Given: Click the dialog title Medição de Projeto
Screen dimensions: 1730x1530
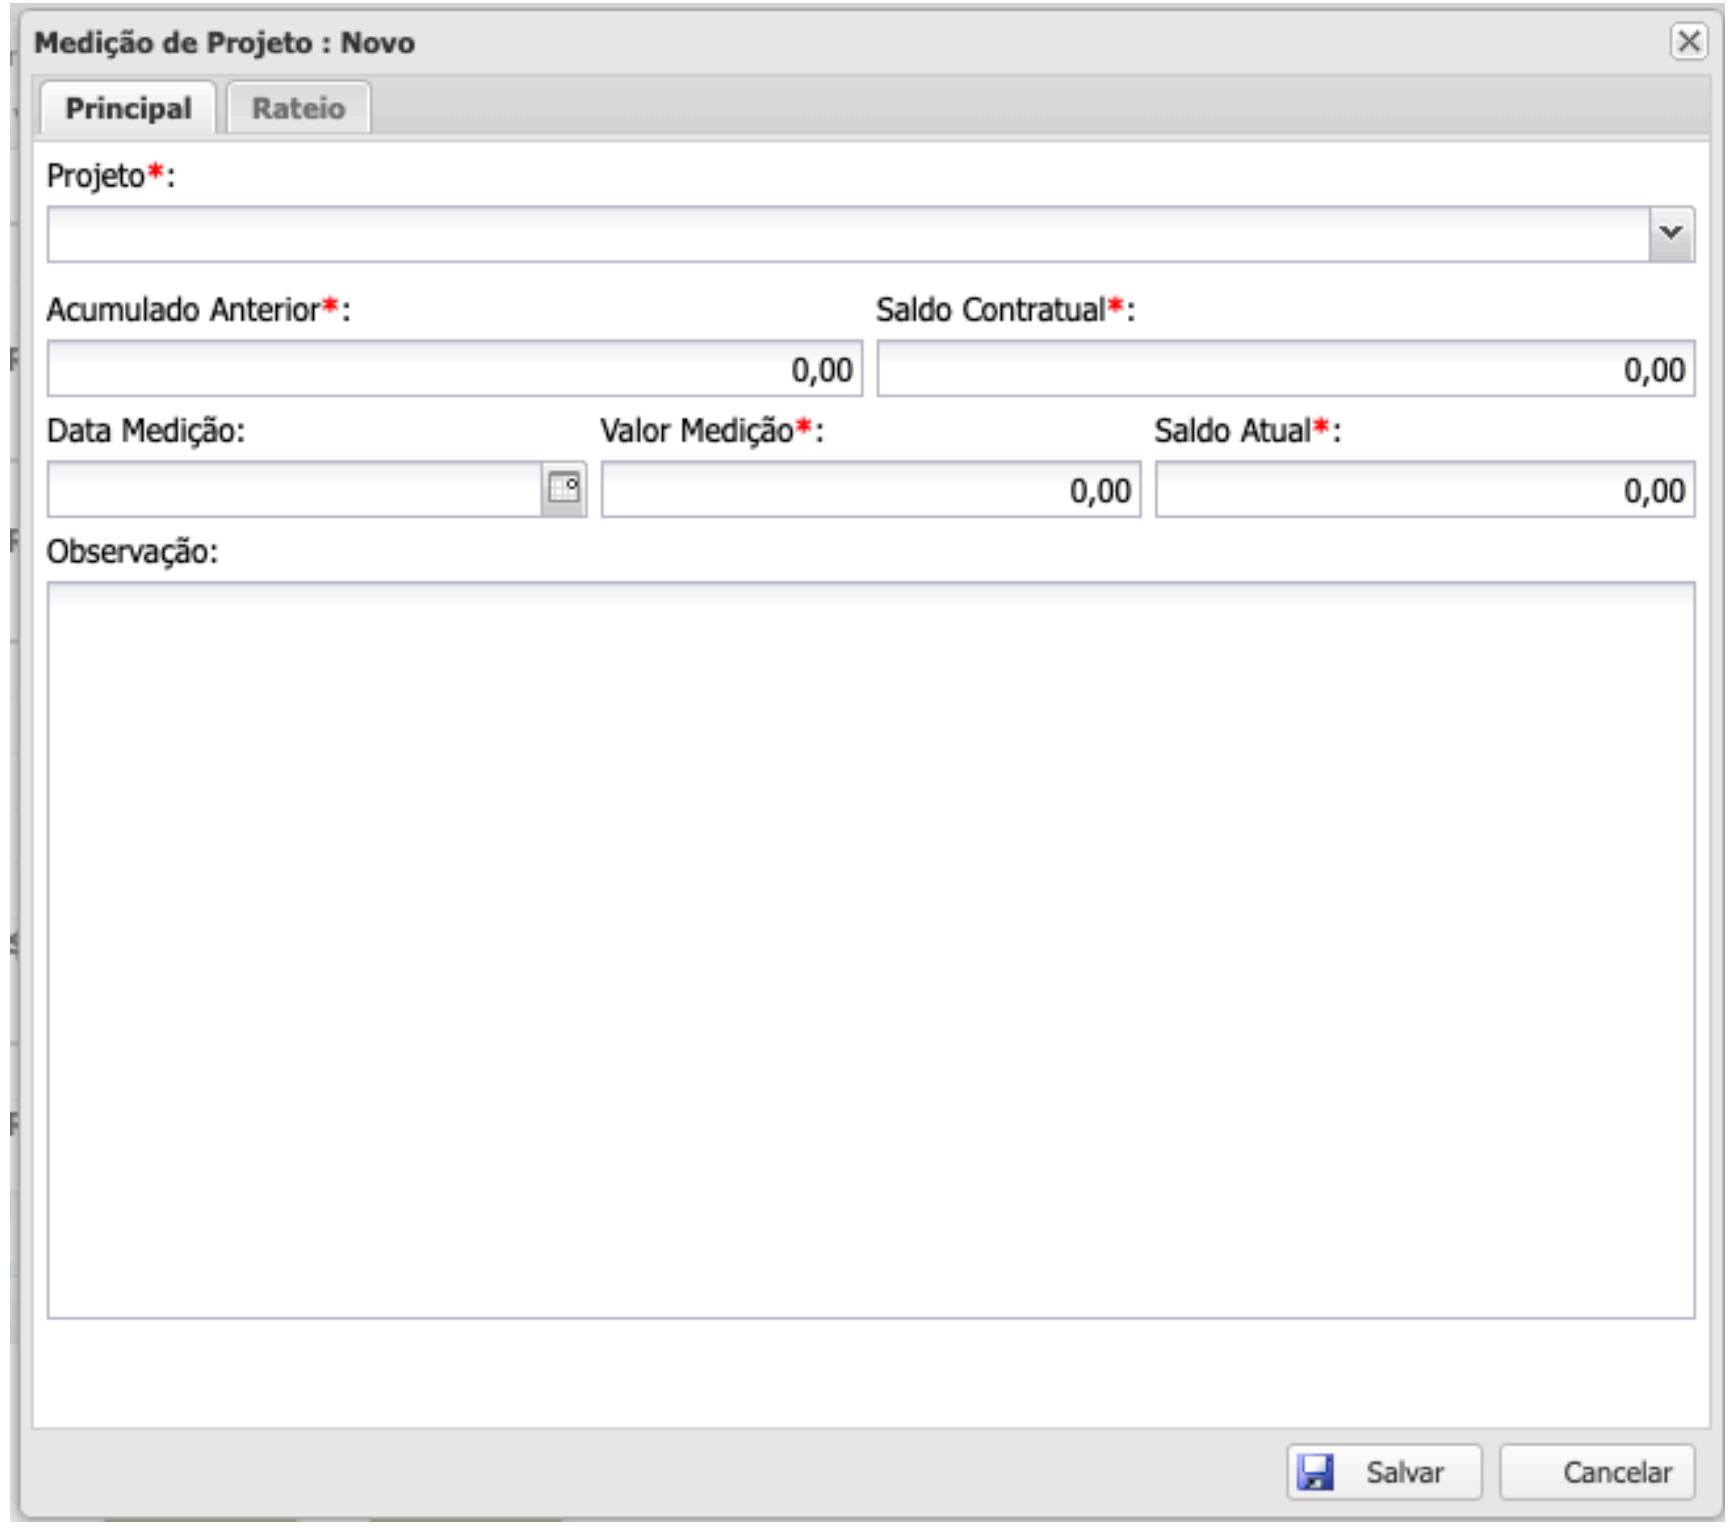Looking at the screenshot, I should 224,43.
